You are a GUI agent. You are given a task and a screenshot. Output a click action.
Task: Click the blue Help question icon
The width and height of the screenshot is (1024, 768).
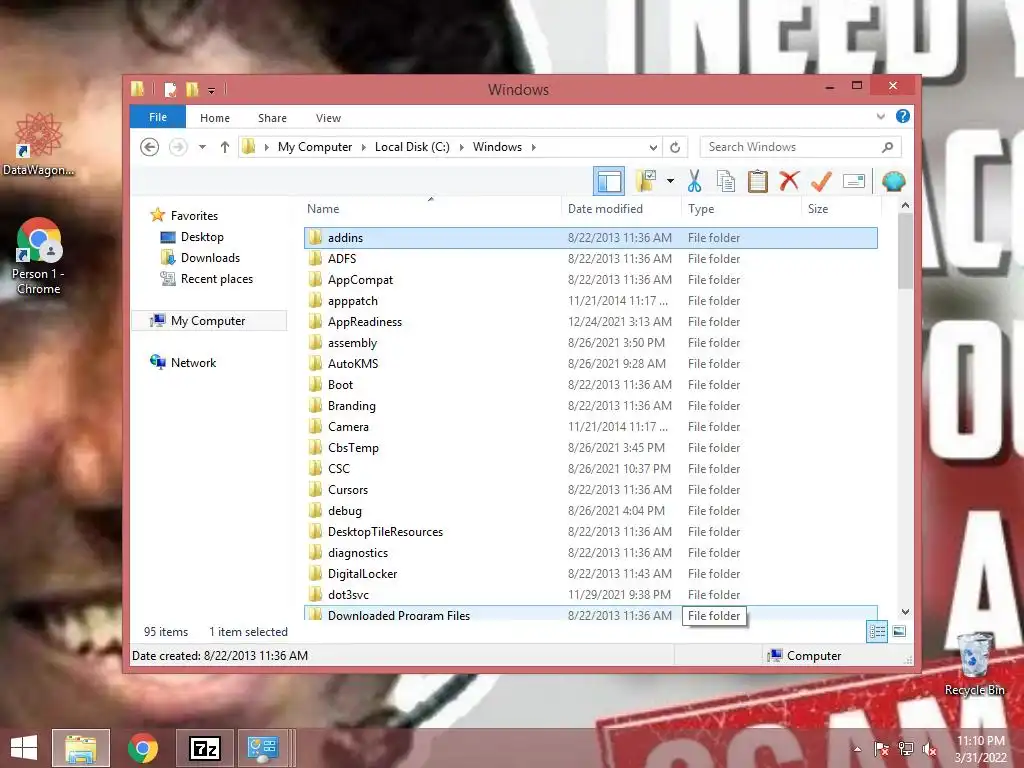[x=903, y=116]
